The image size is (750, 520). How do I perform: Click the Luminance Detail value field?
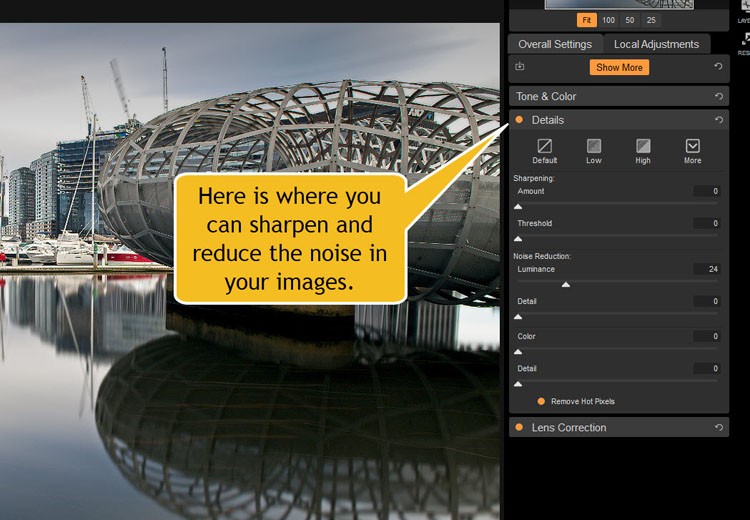(706, 301)
